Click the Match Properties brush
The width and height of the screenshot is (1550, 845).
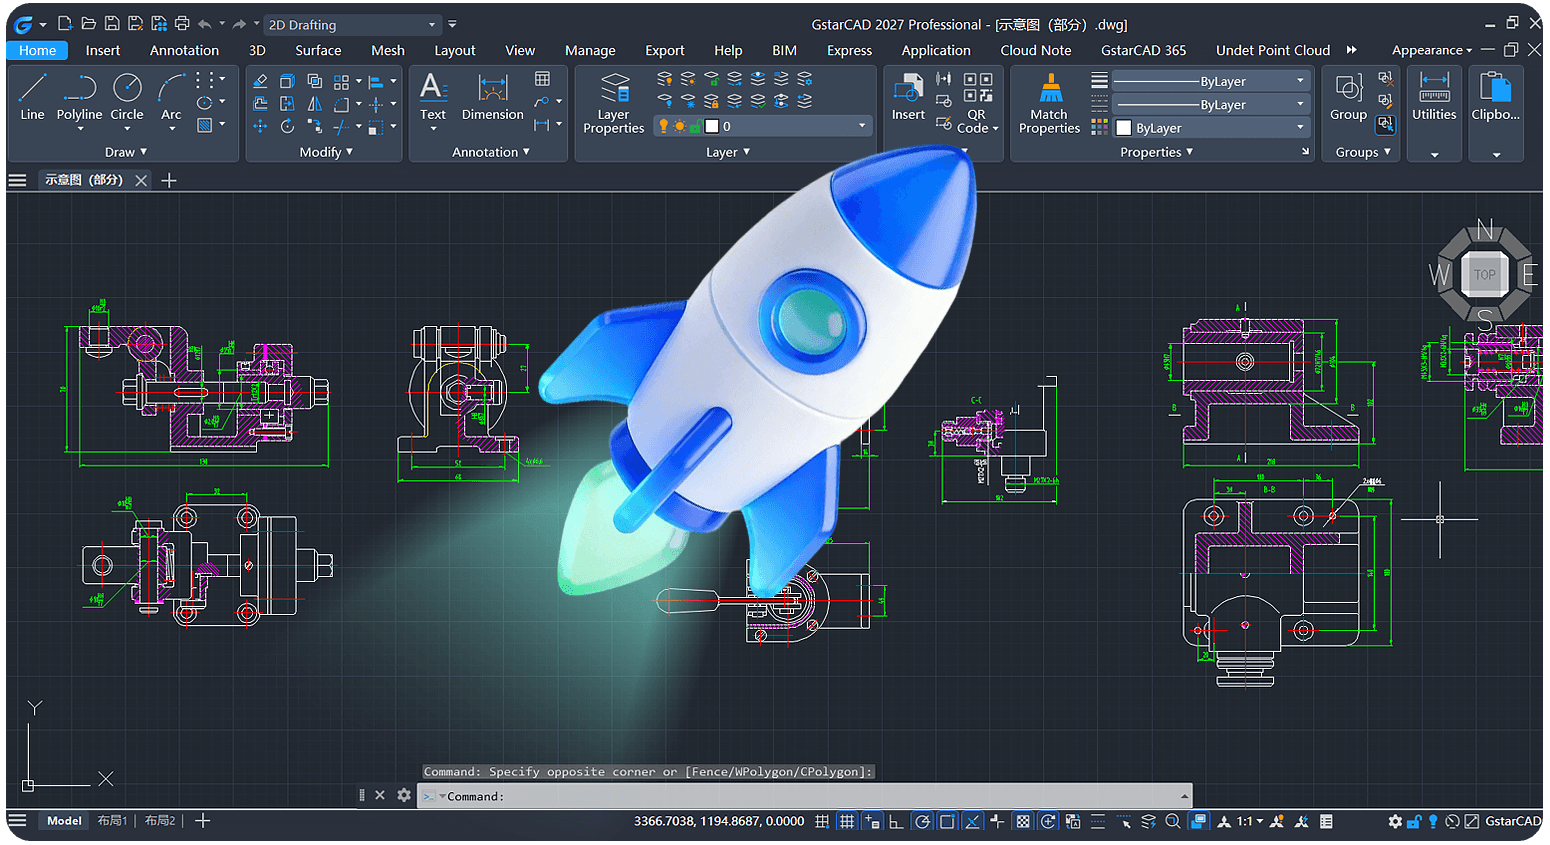pos(1049,103)
